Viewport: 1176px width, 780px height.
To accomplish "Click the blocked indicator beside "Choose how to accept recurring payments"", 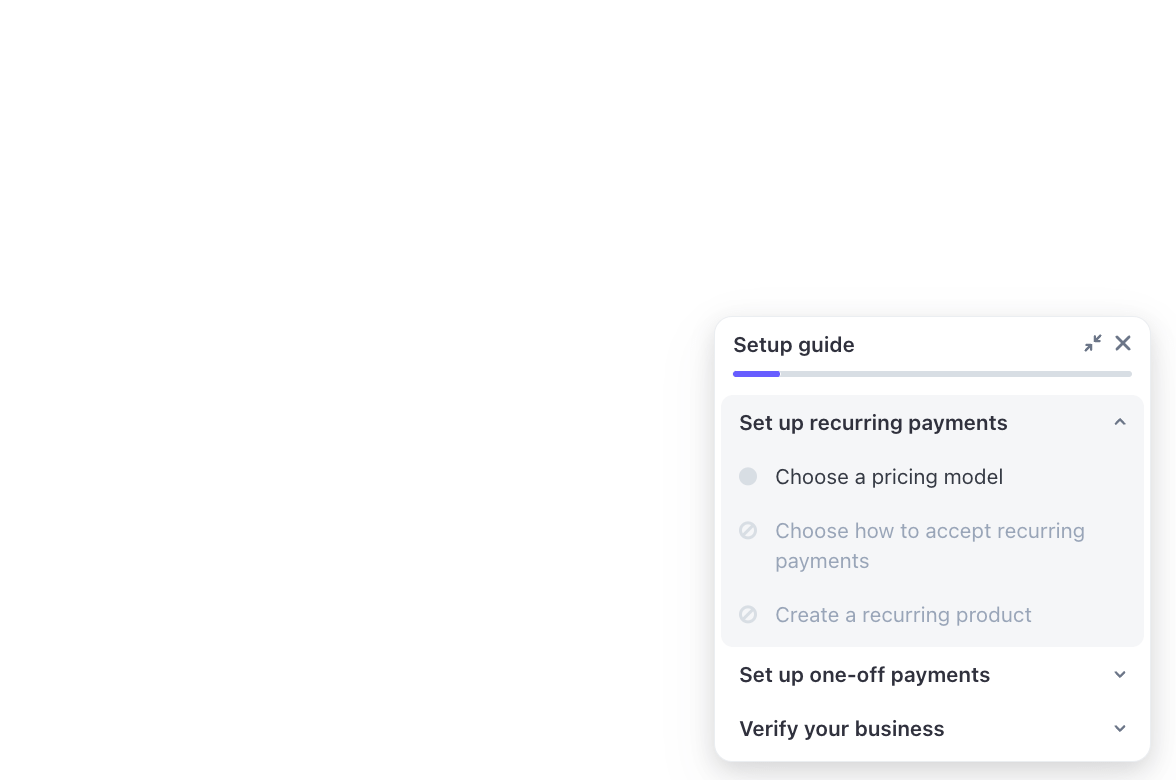I will [x=748, y=530].
